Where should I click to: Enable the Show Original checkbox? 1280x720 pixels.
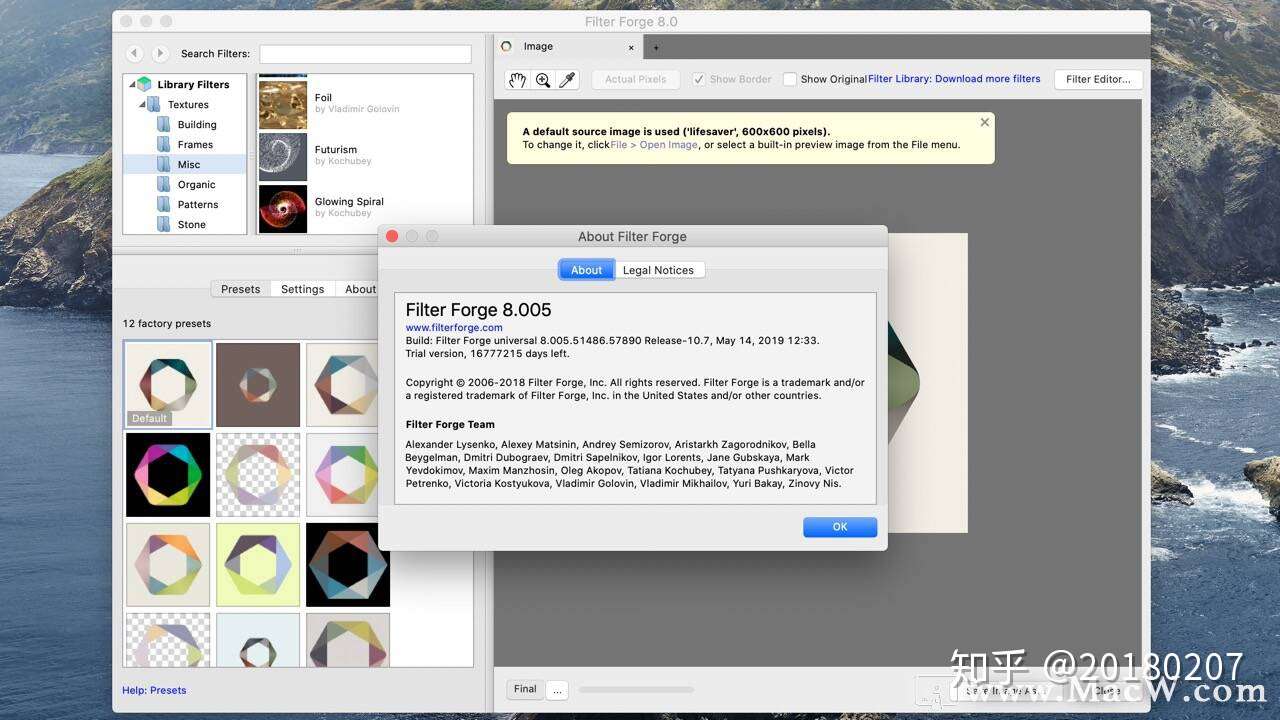(790, 79)
